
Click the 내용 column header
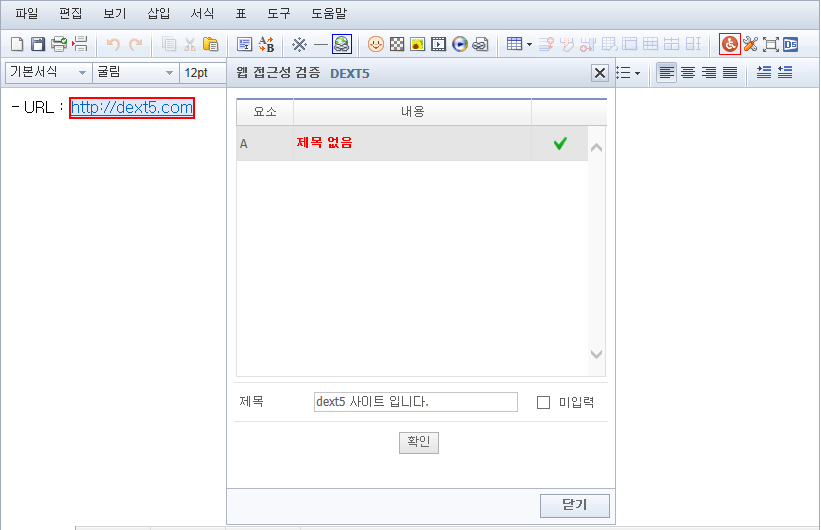click(413, 112)
